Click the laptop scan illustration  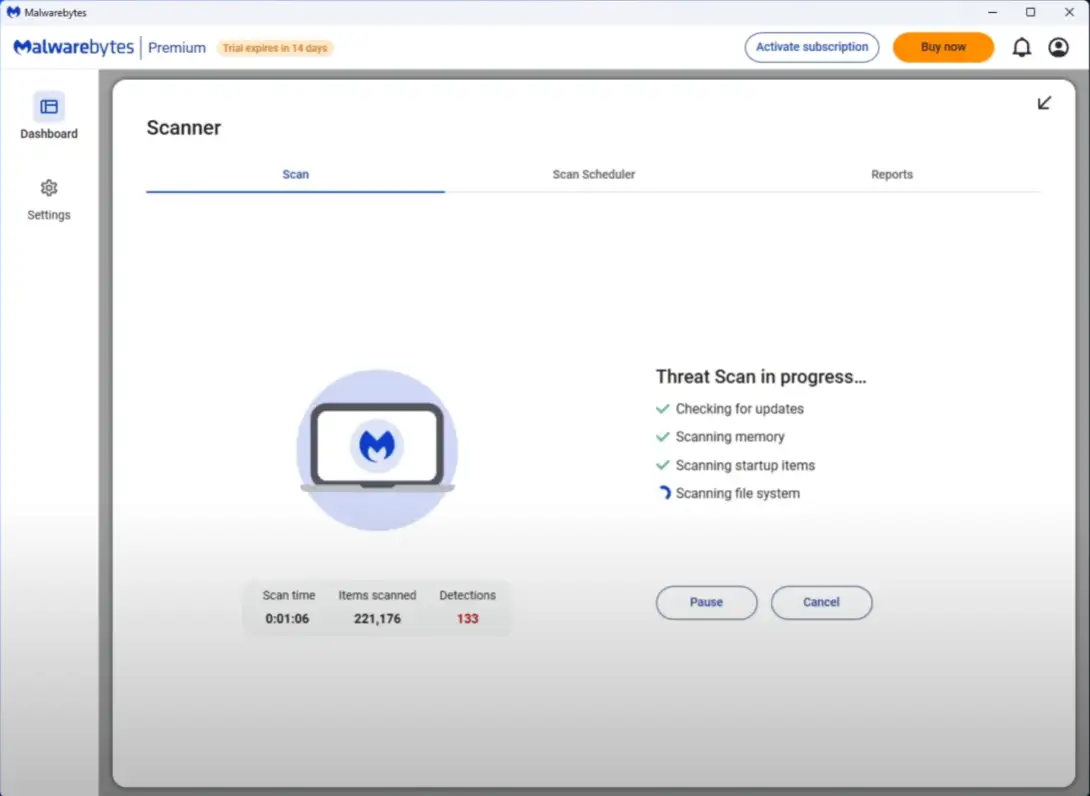377,449
